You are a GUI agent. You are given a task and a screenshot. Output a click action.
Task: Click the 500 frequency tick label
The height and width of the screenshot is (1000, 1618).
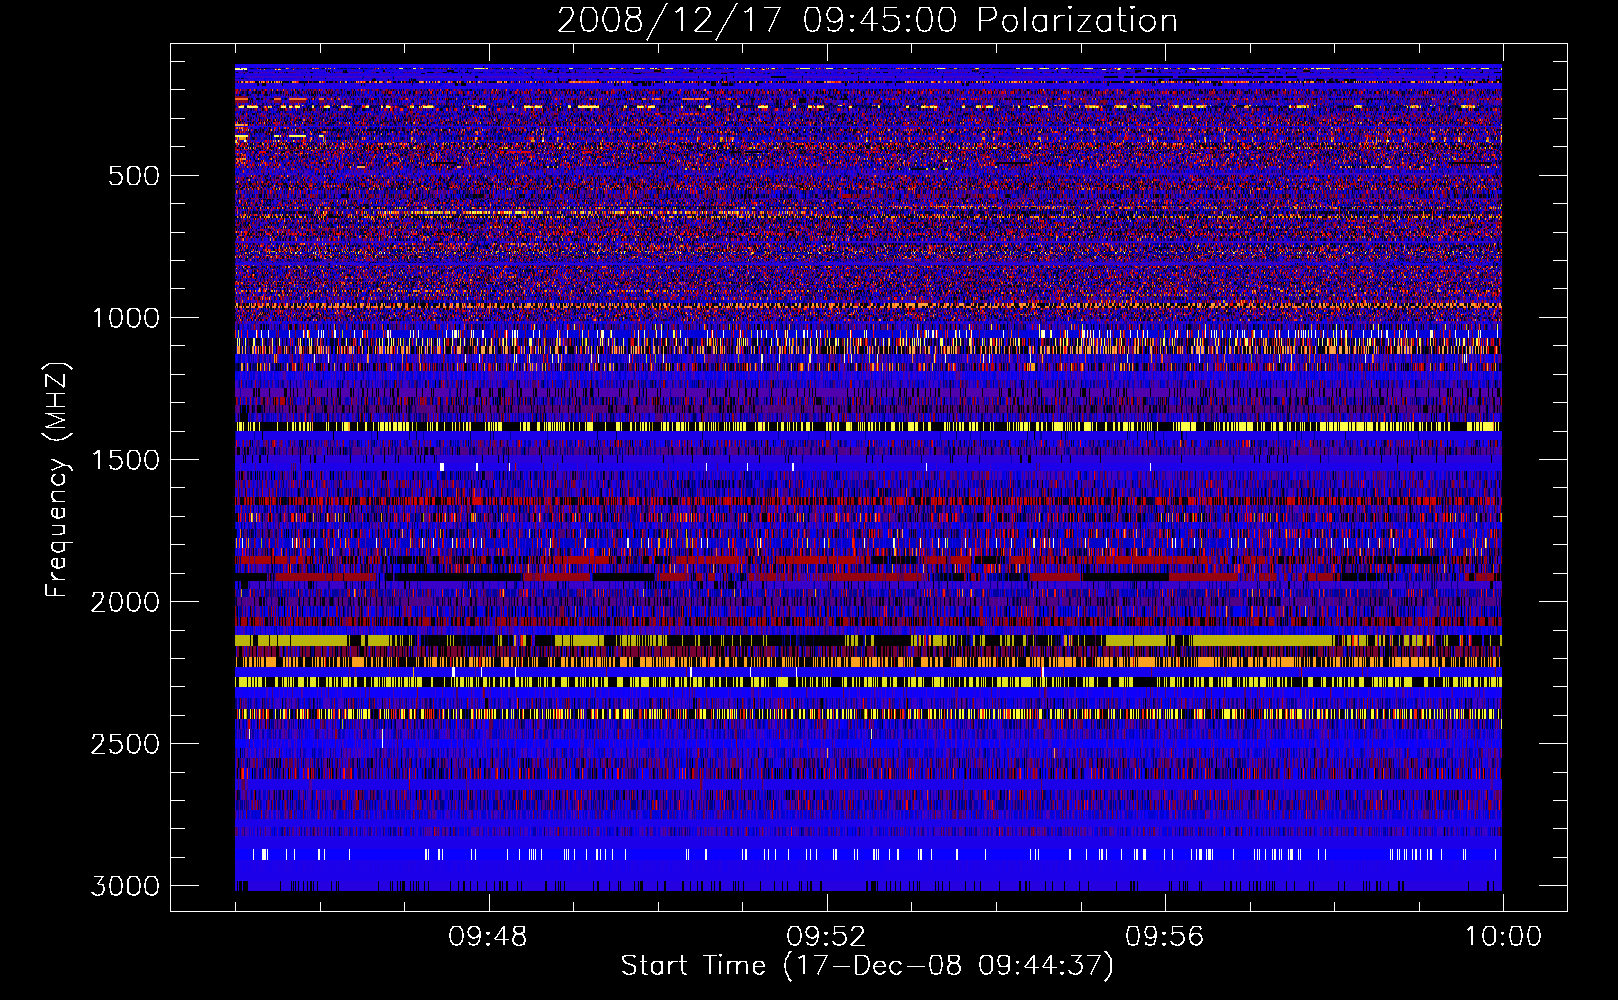click(133, 176)
